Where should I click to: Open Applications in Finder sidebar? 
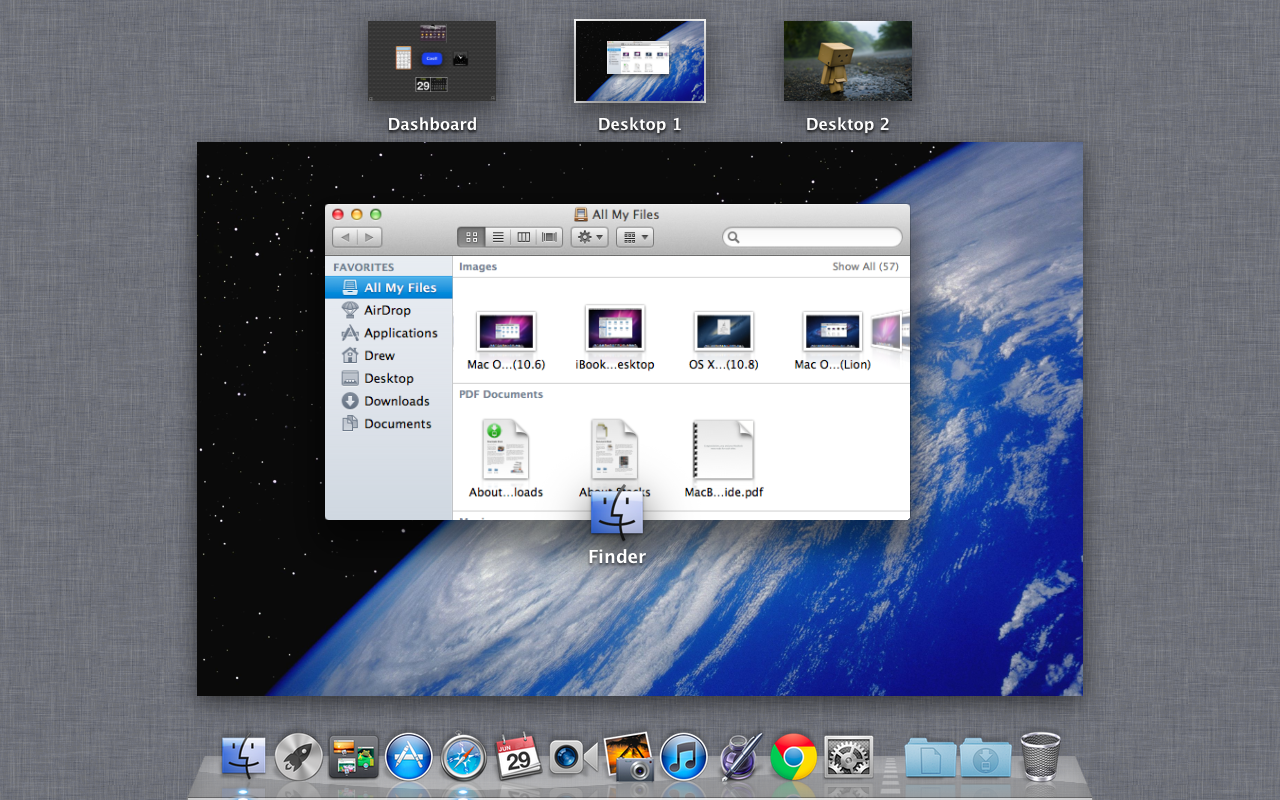(389, 333)
